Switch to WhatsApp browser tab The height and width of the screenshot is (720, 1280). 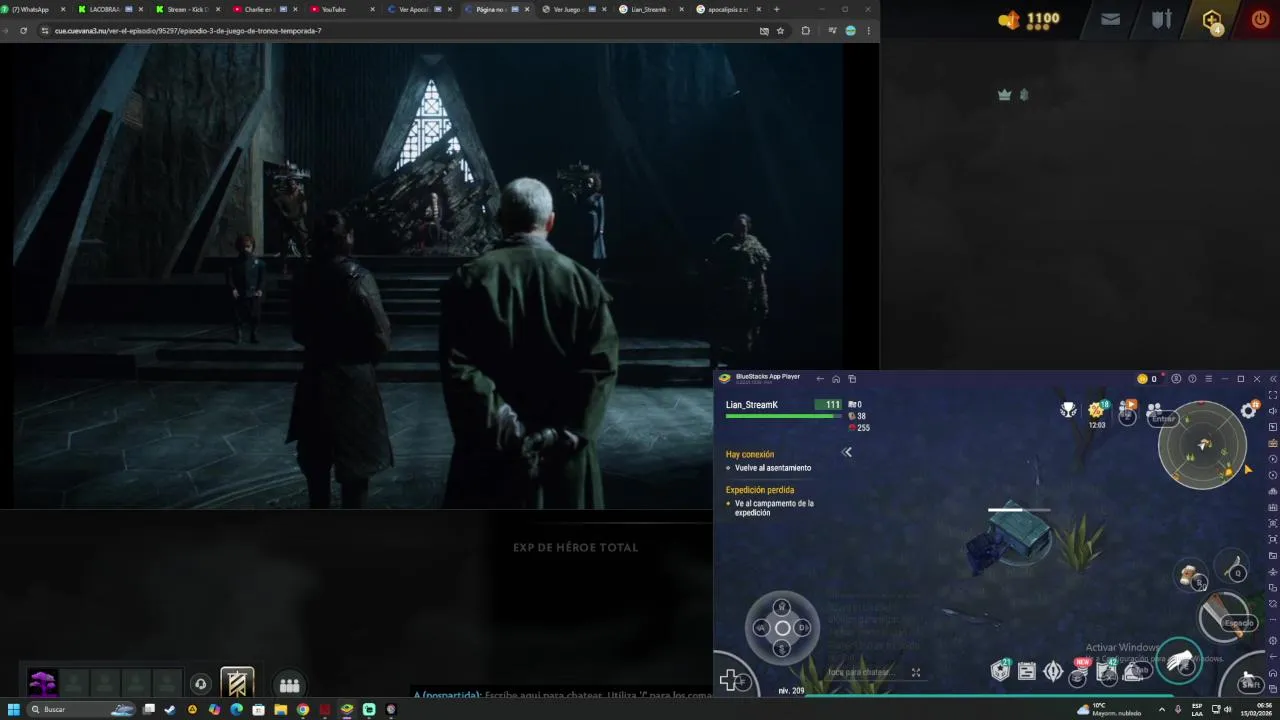click(35, 9)
